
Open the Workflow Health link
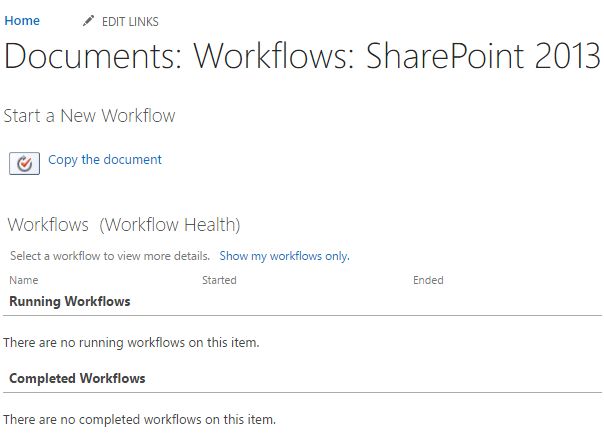point(170,225)
